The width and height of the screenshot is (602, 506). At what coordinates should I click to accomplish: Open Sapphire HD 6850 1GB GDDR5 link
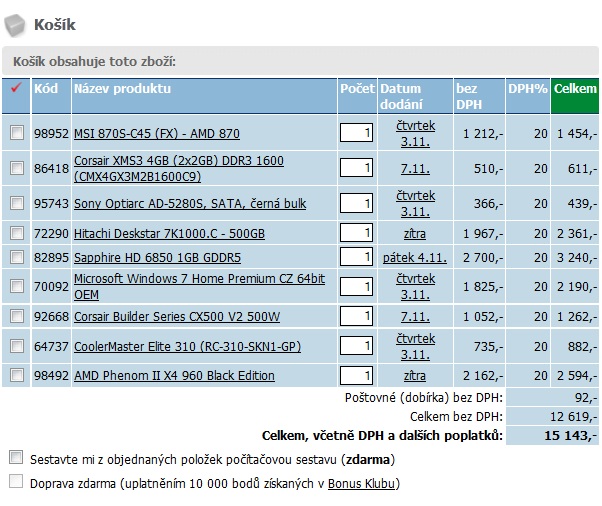pyautogui.click(x=157, y=257)
